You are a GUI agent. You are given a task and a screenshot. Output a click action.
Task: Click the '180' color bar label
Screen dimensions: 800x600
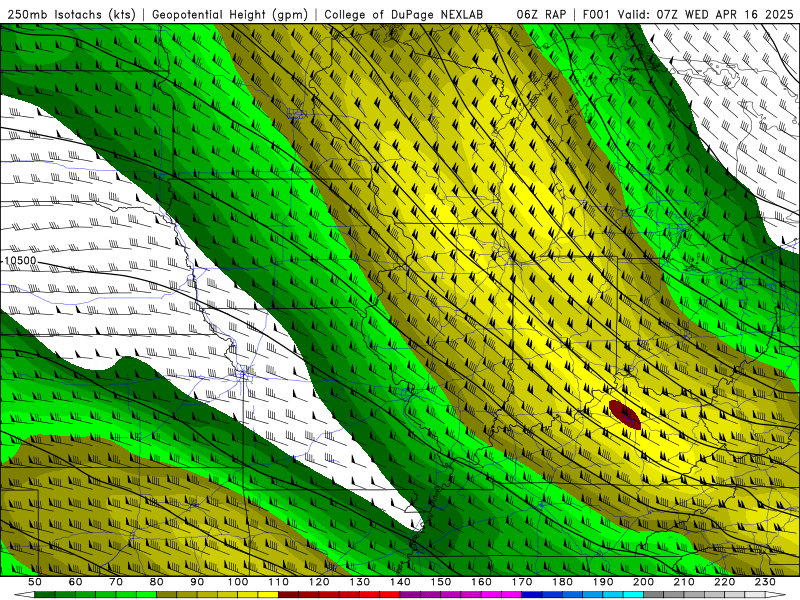pos(562,582)
